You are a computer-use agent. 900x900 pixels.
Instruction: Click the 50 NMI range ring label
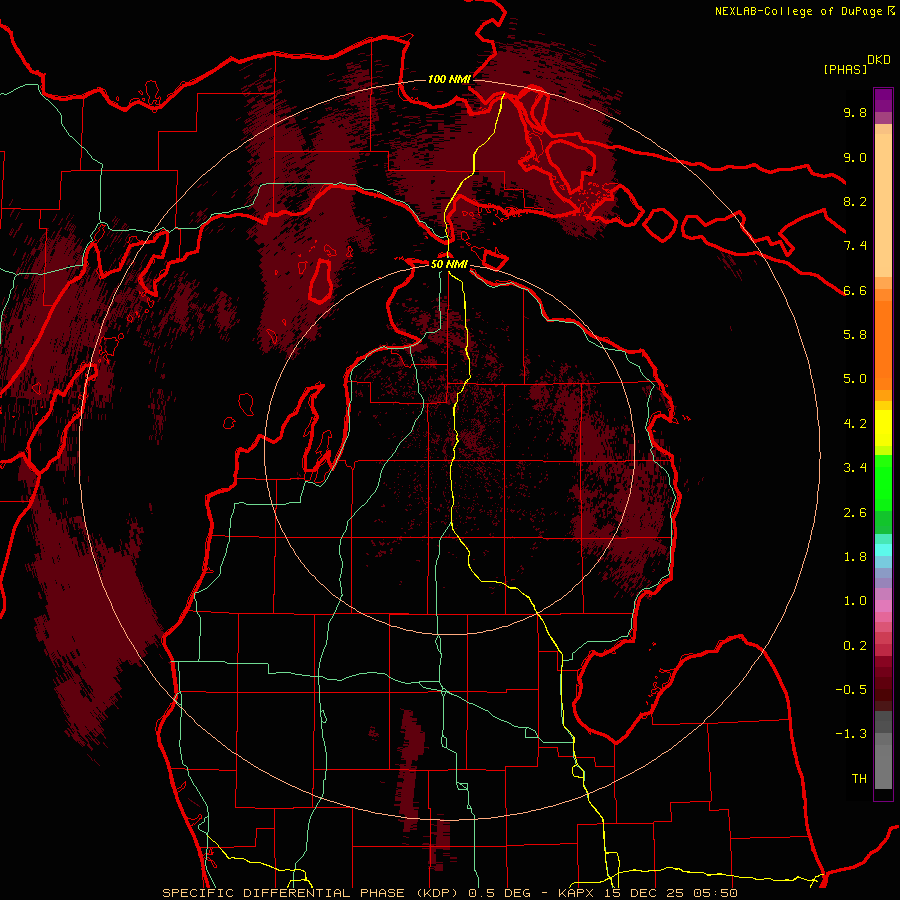point(449,264)
